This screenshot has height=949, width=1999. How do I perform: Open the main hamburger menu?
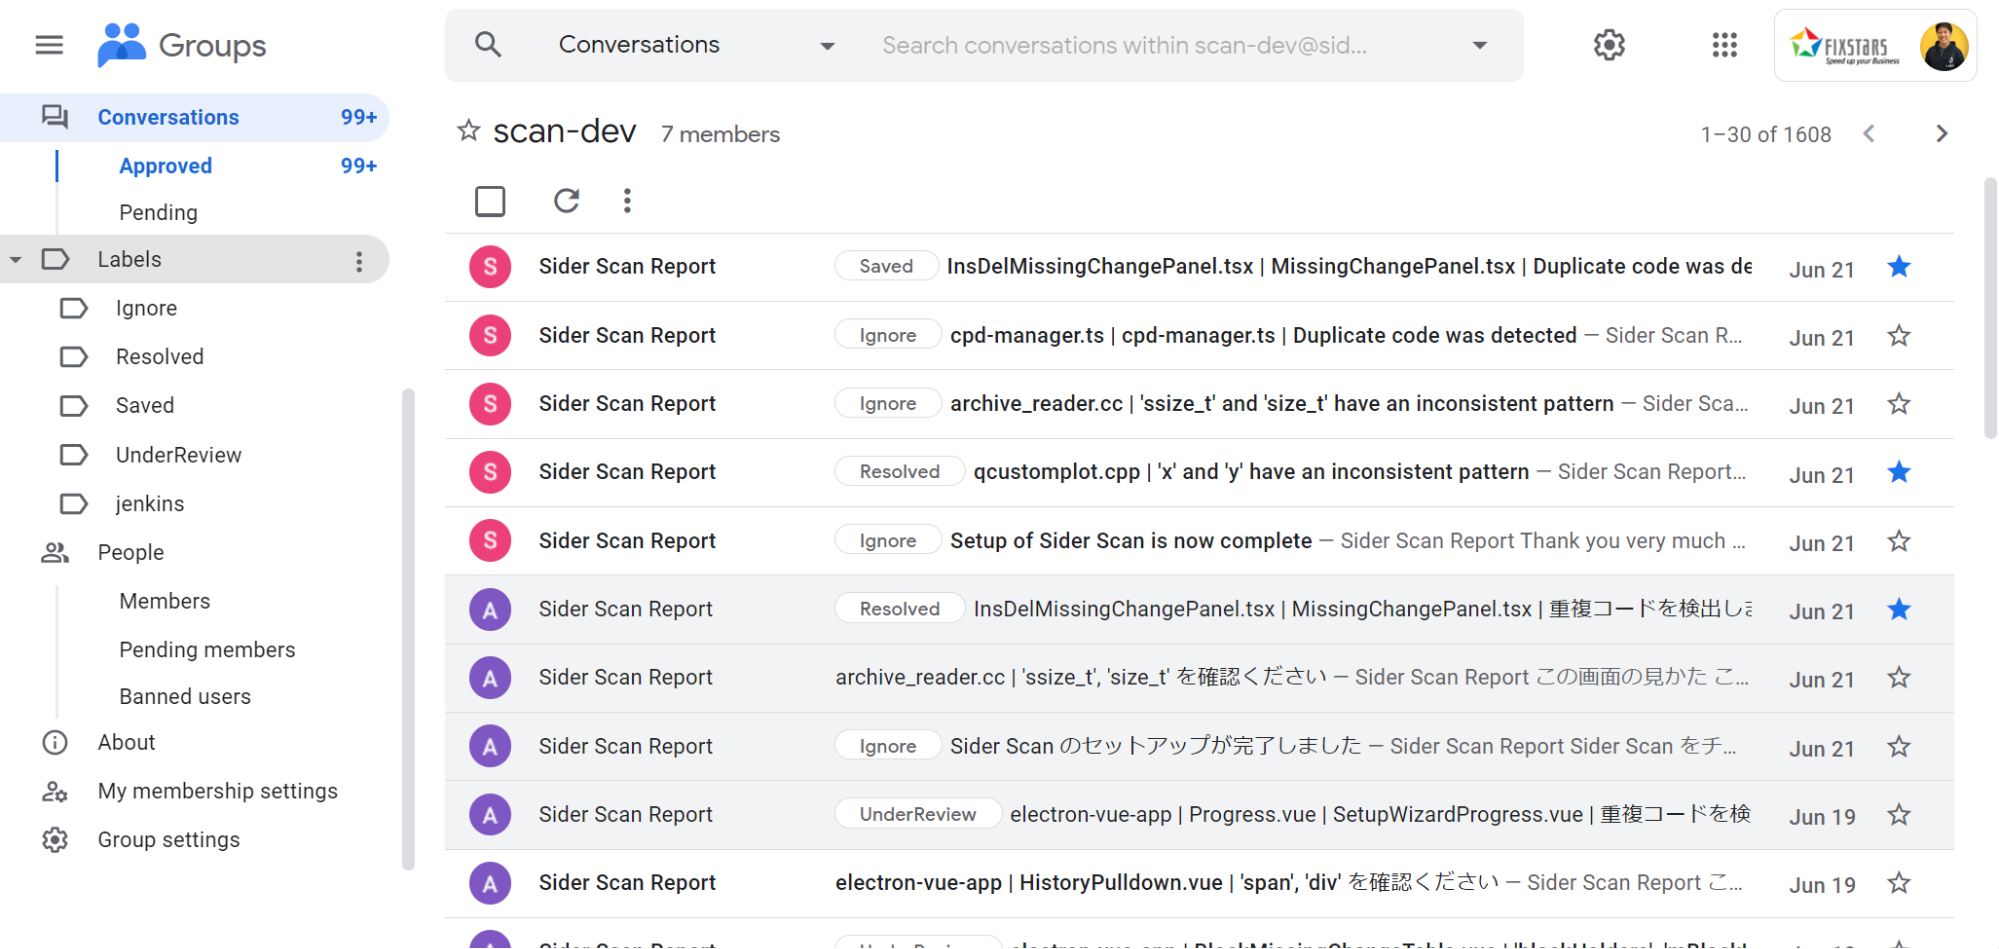tap(49, 45)
